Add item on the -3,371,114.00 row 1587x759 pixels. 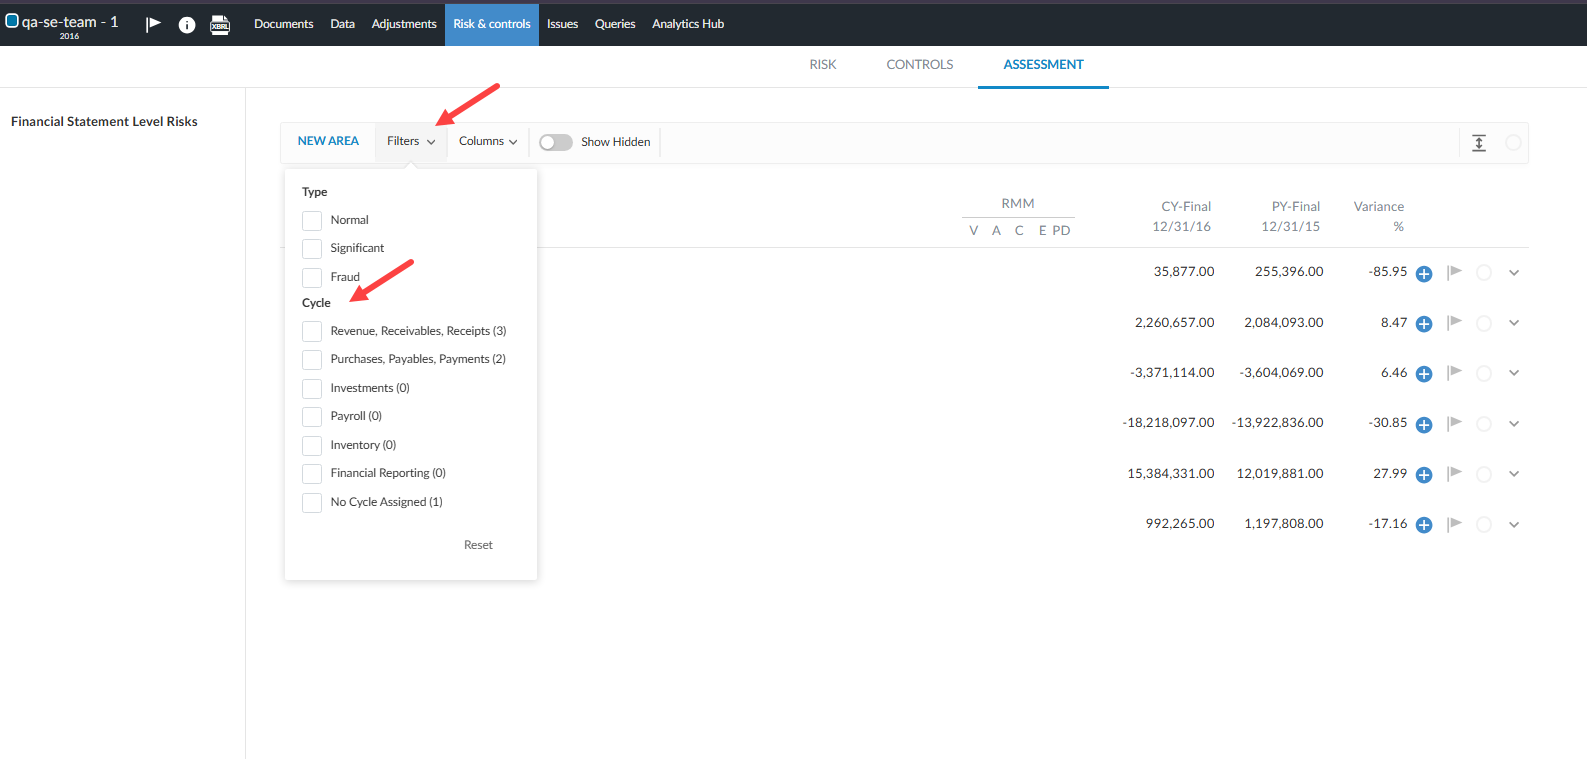click(1424, 374)
